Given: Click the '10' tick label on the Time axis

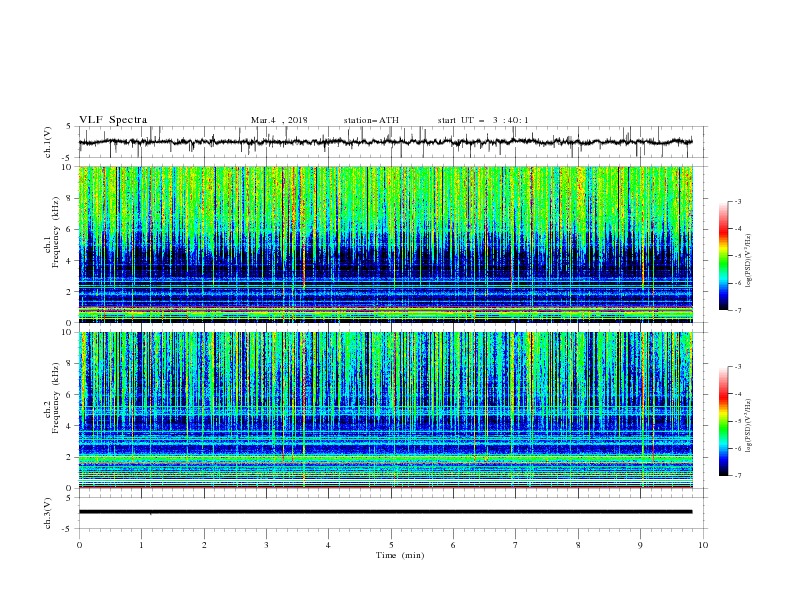Looking at the screenshot, I should coord(703,545).
